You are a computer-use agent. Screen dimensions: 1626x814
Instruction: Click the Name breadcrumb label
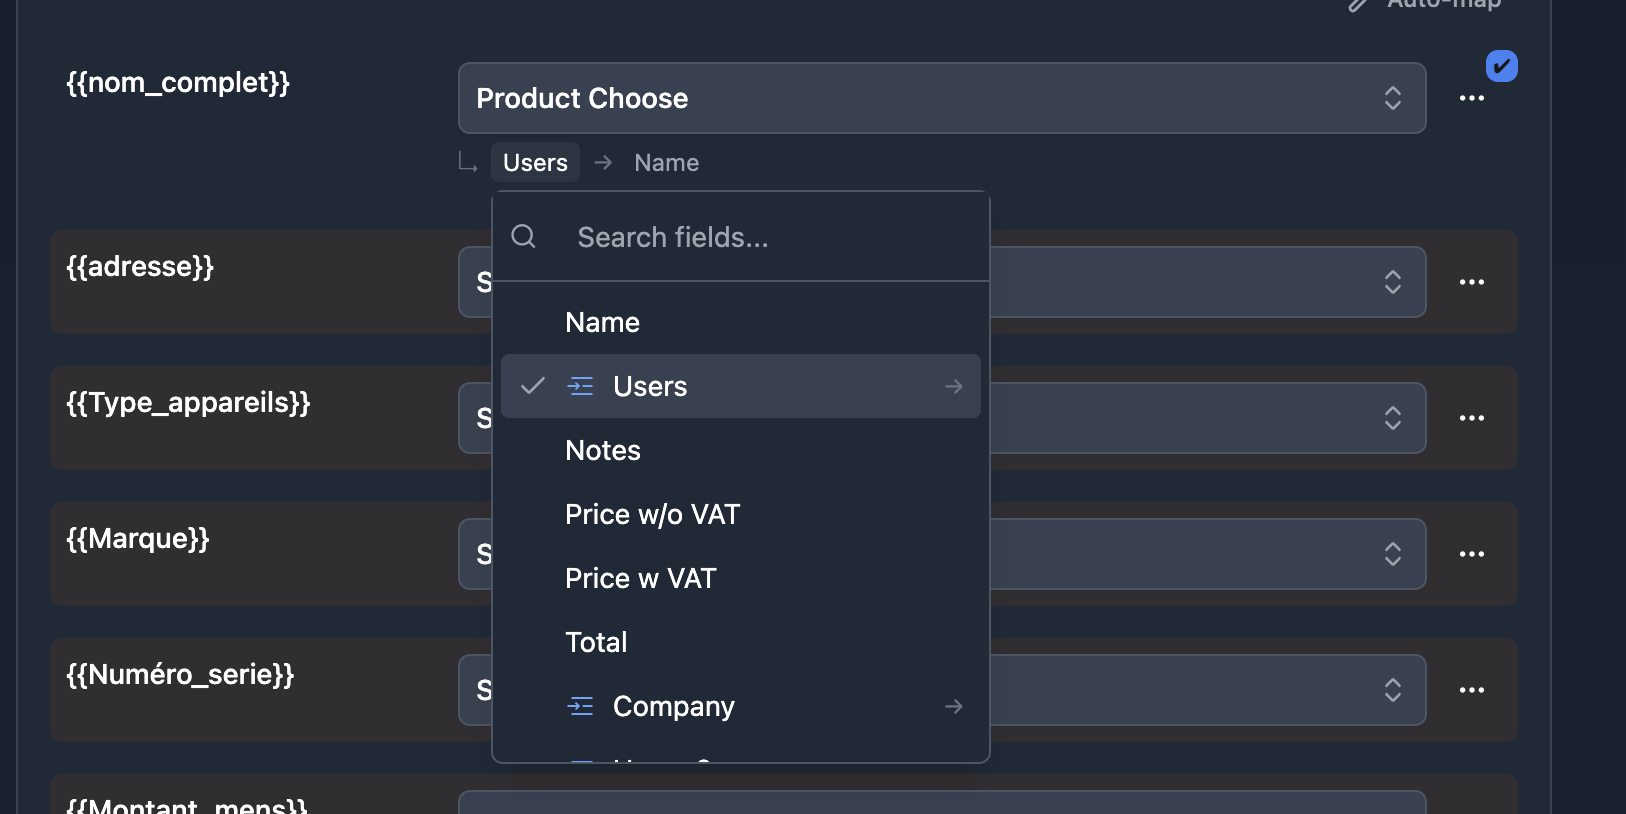(x=666, y=163)
